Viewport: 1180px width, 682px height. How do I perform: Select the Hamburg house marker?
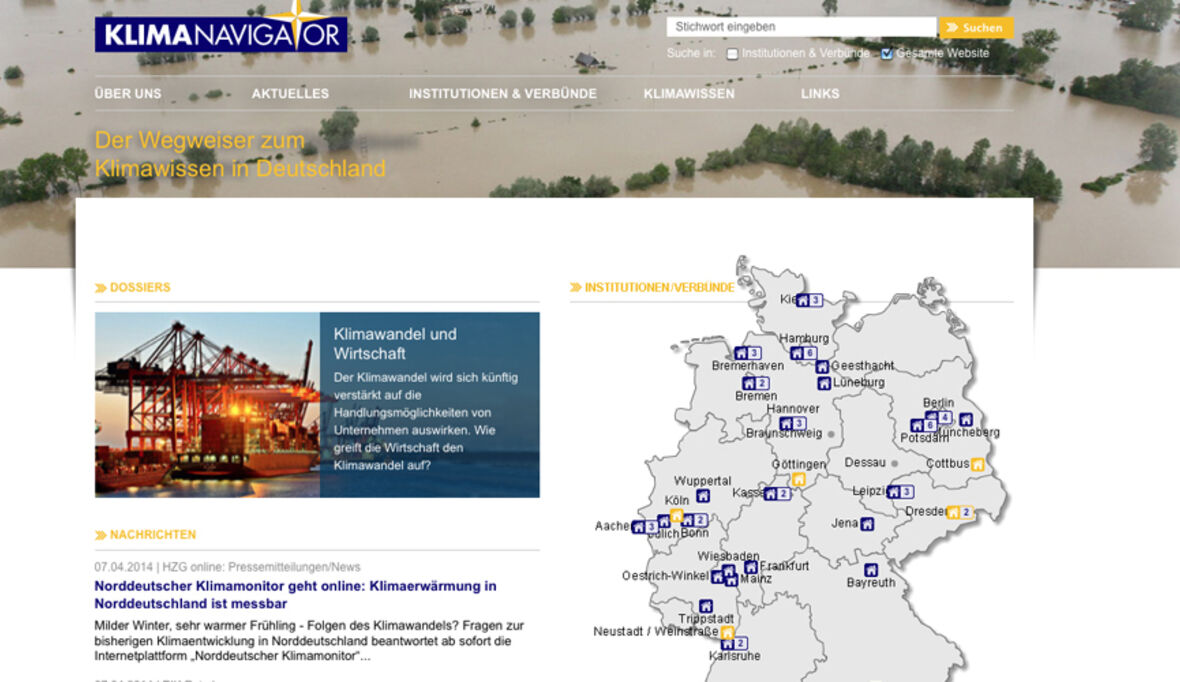[797, 353]
